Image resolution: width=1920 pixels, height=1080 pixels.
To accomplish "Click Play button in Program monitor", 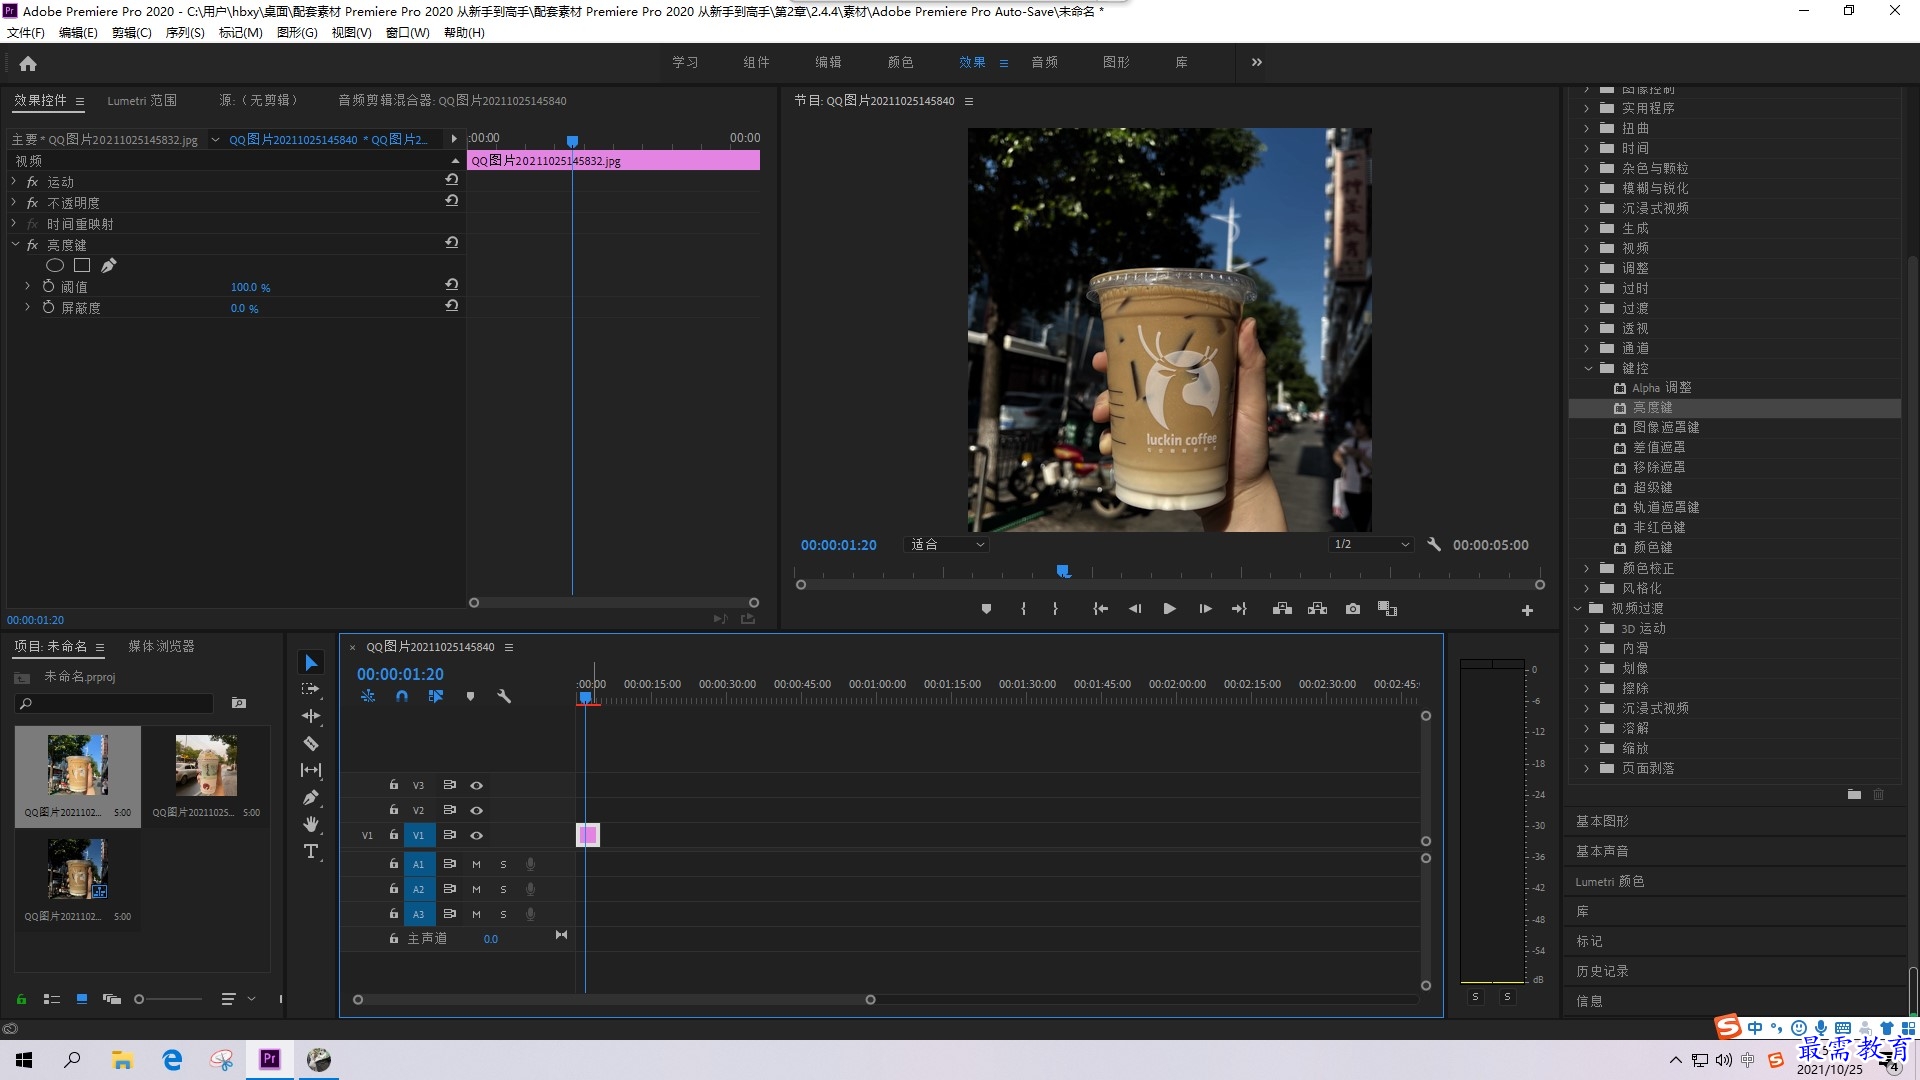I will pos(1169,609).
